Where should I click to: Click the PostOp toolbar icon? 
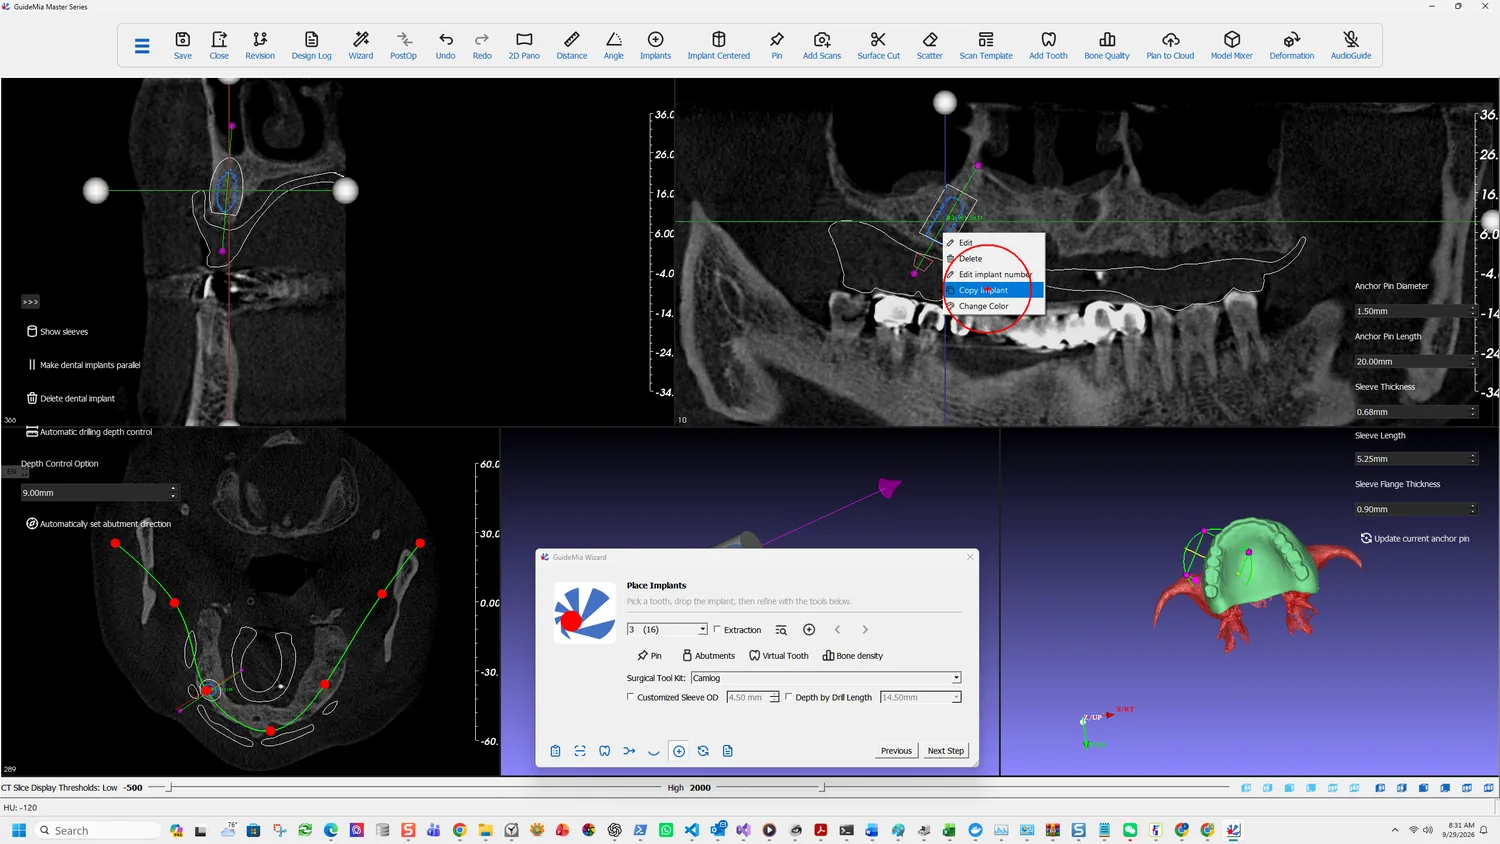click(x=403, y=45)
